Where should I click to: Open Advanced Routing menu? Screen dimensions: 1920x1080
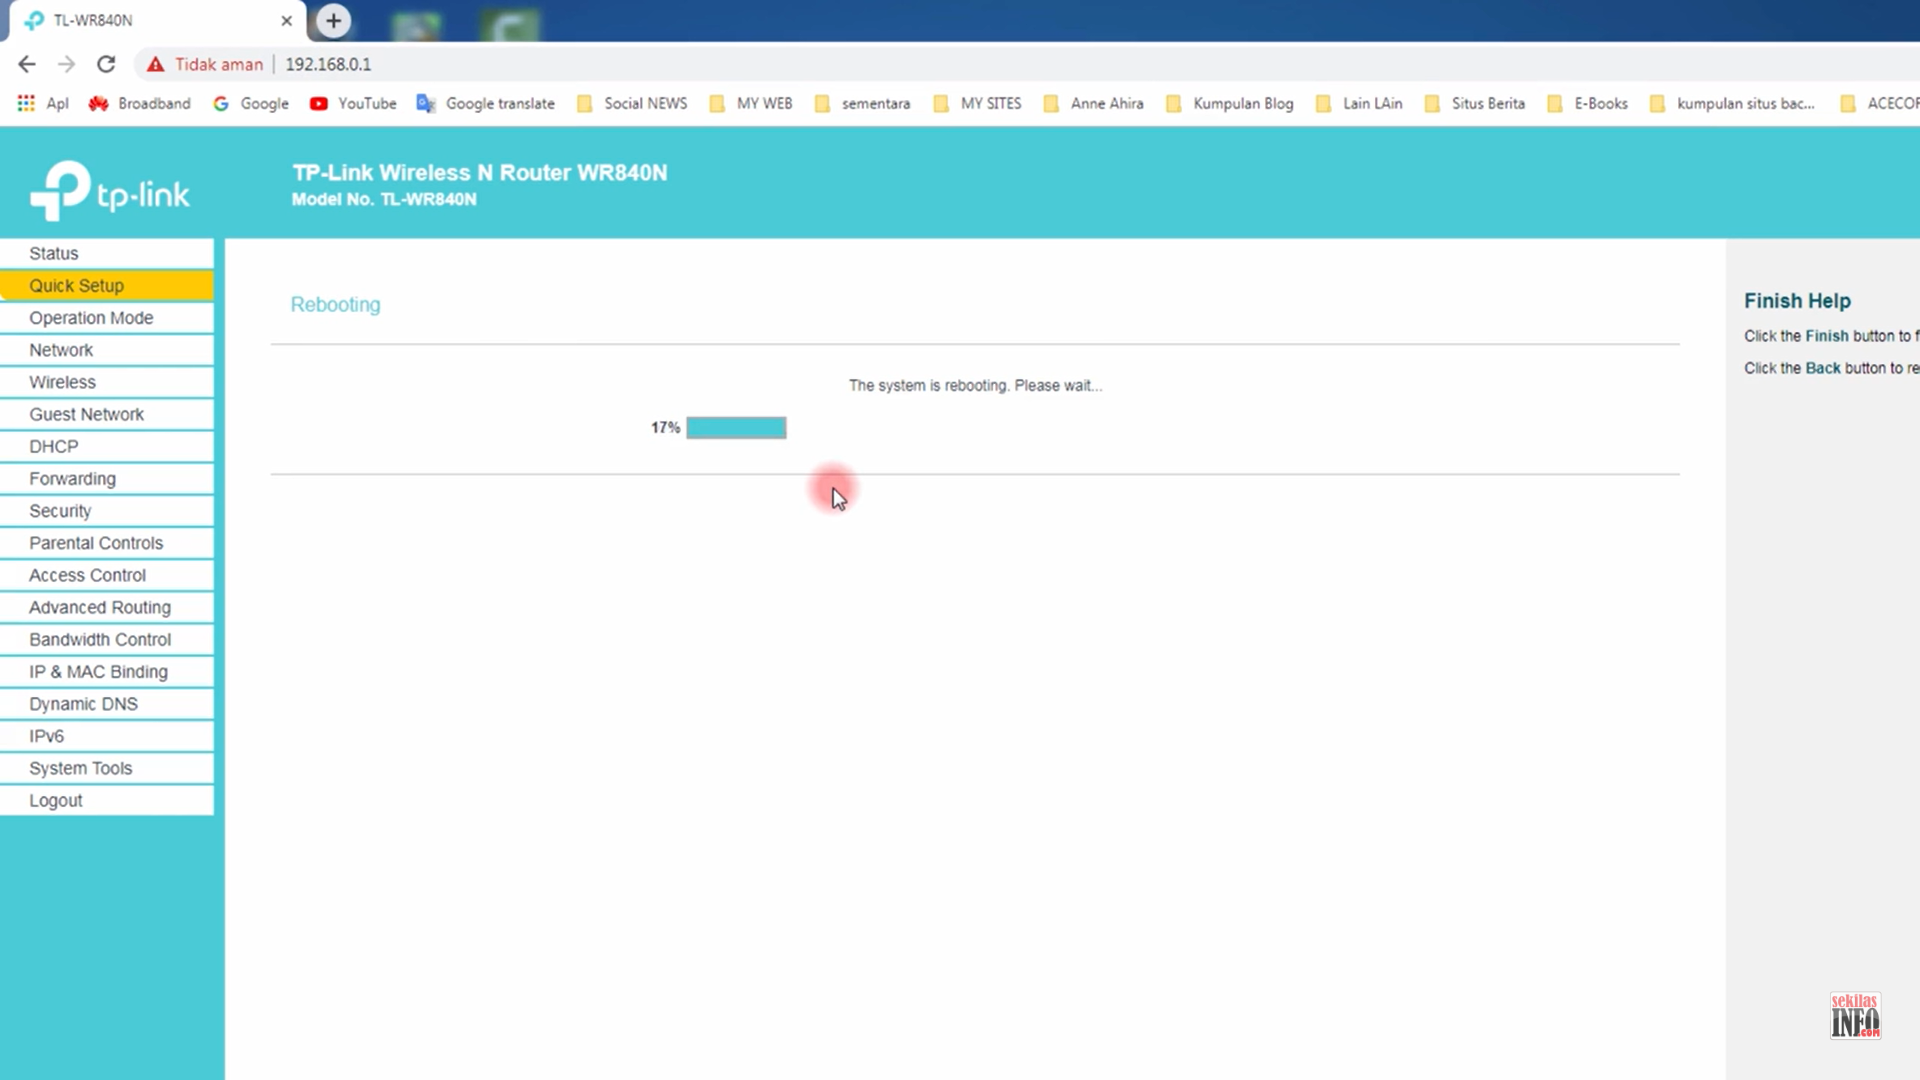pos(107,607)
